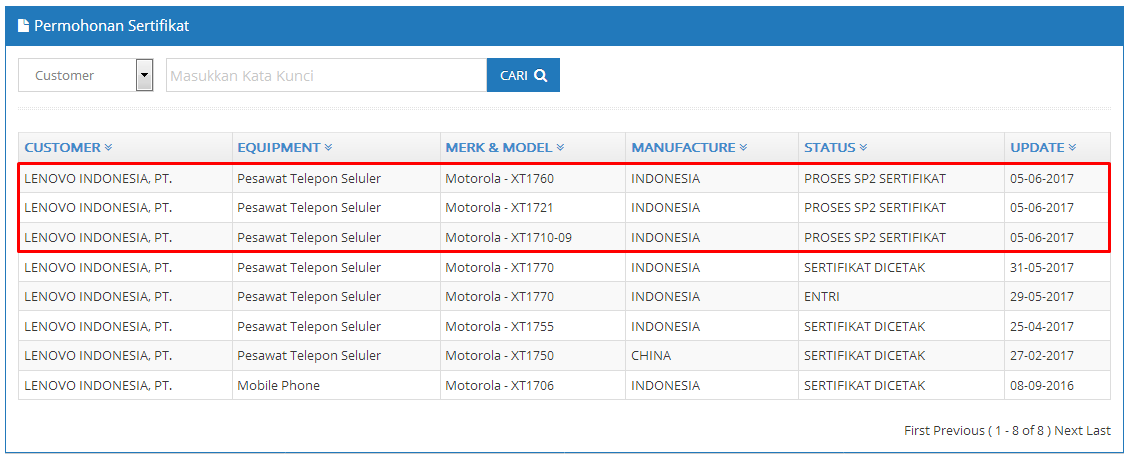Go to the Previous page link
The width and height of the screenshot is (1129, 459).
point(958,431)
